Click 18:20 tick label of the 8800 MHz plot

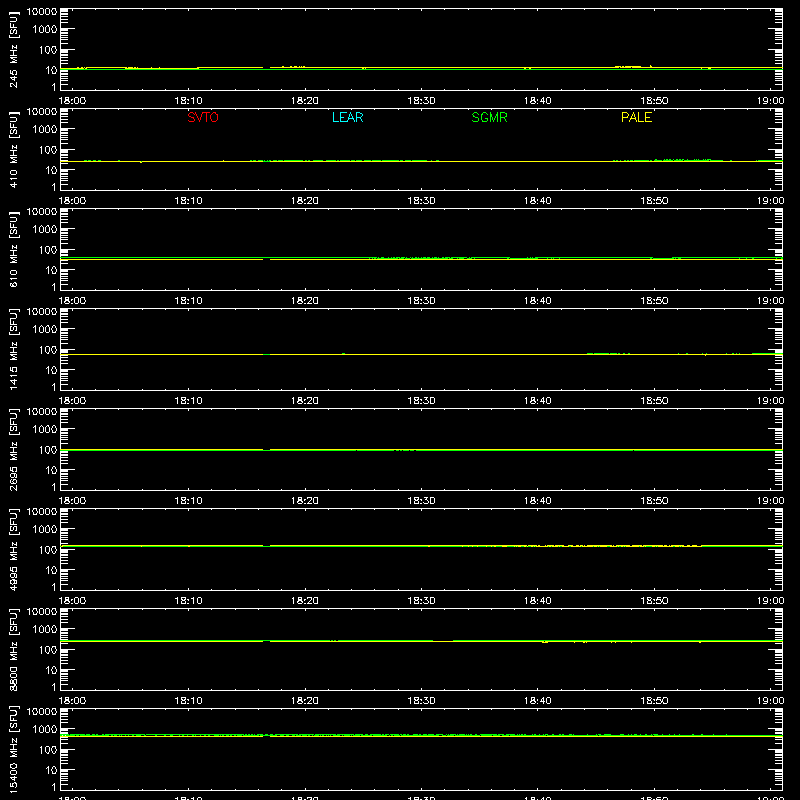(x=305, y=701)
